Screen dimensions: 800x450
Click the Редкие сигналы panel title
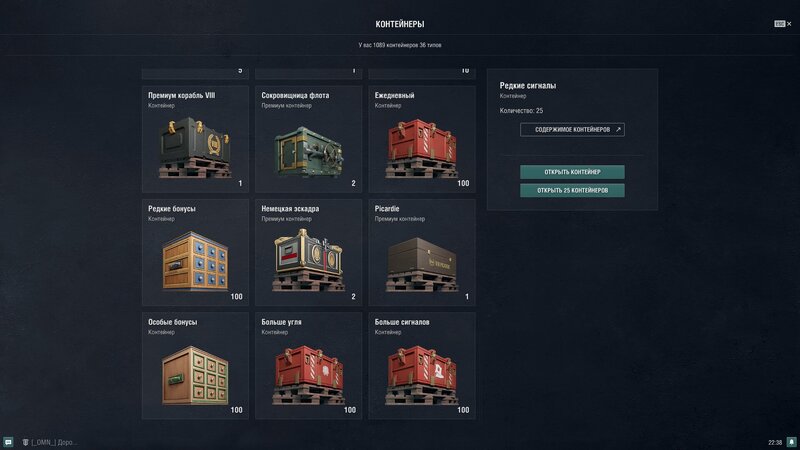528,86
